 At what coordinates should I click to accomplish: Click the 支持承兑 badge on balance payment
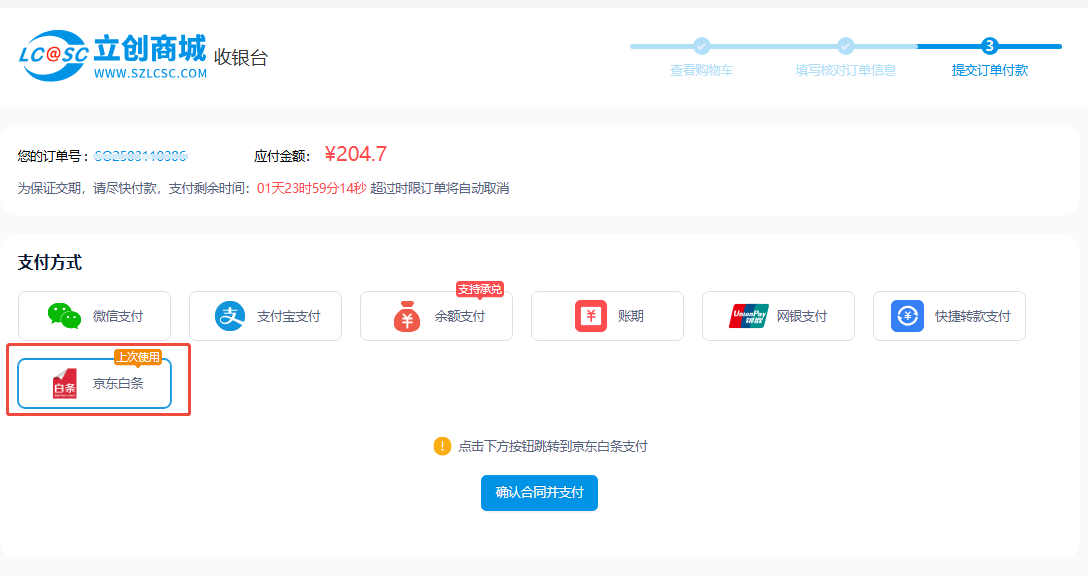(x=479, y=289)
